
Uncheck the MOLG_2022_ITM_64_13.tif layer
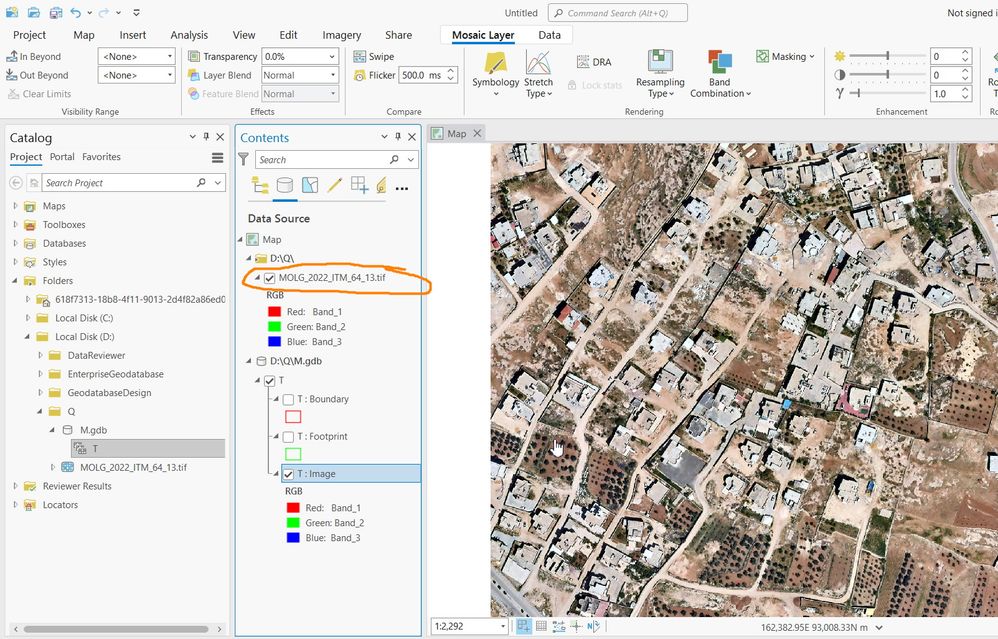pos(269,278)
